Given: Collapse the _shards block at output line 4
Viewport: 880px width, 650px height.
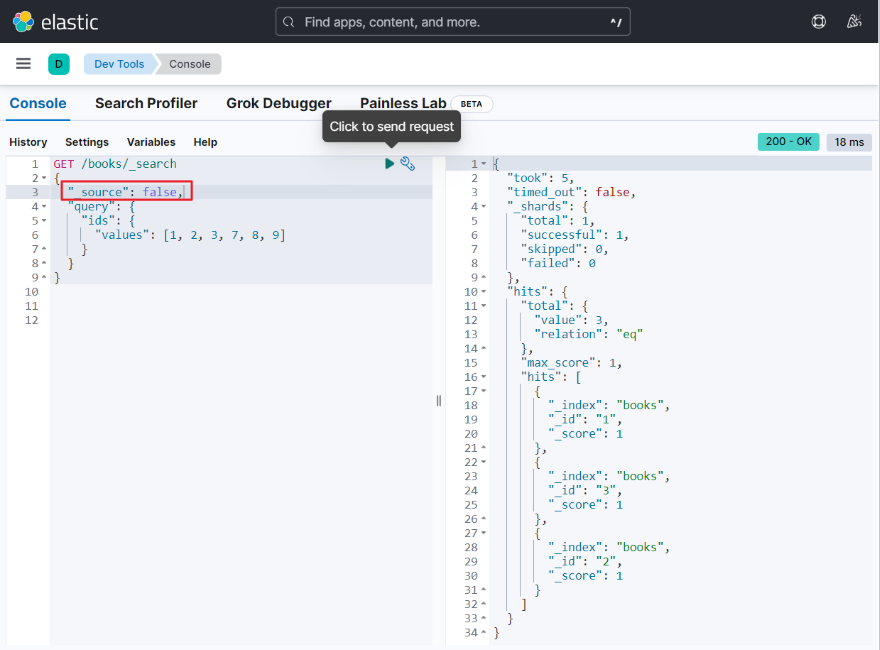Looking at the screenshot, I should (484, 207).
